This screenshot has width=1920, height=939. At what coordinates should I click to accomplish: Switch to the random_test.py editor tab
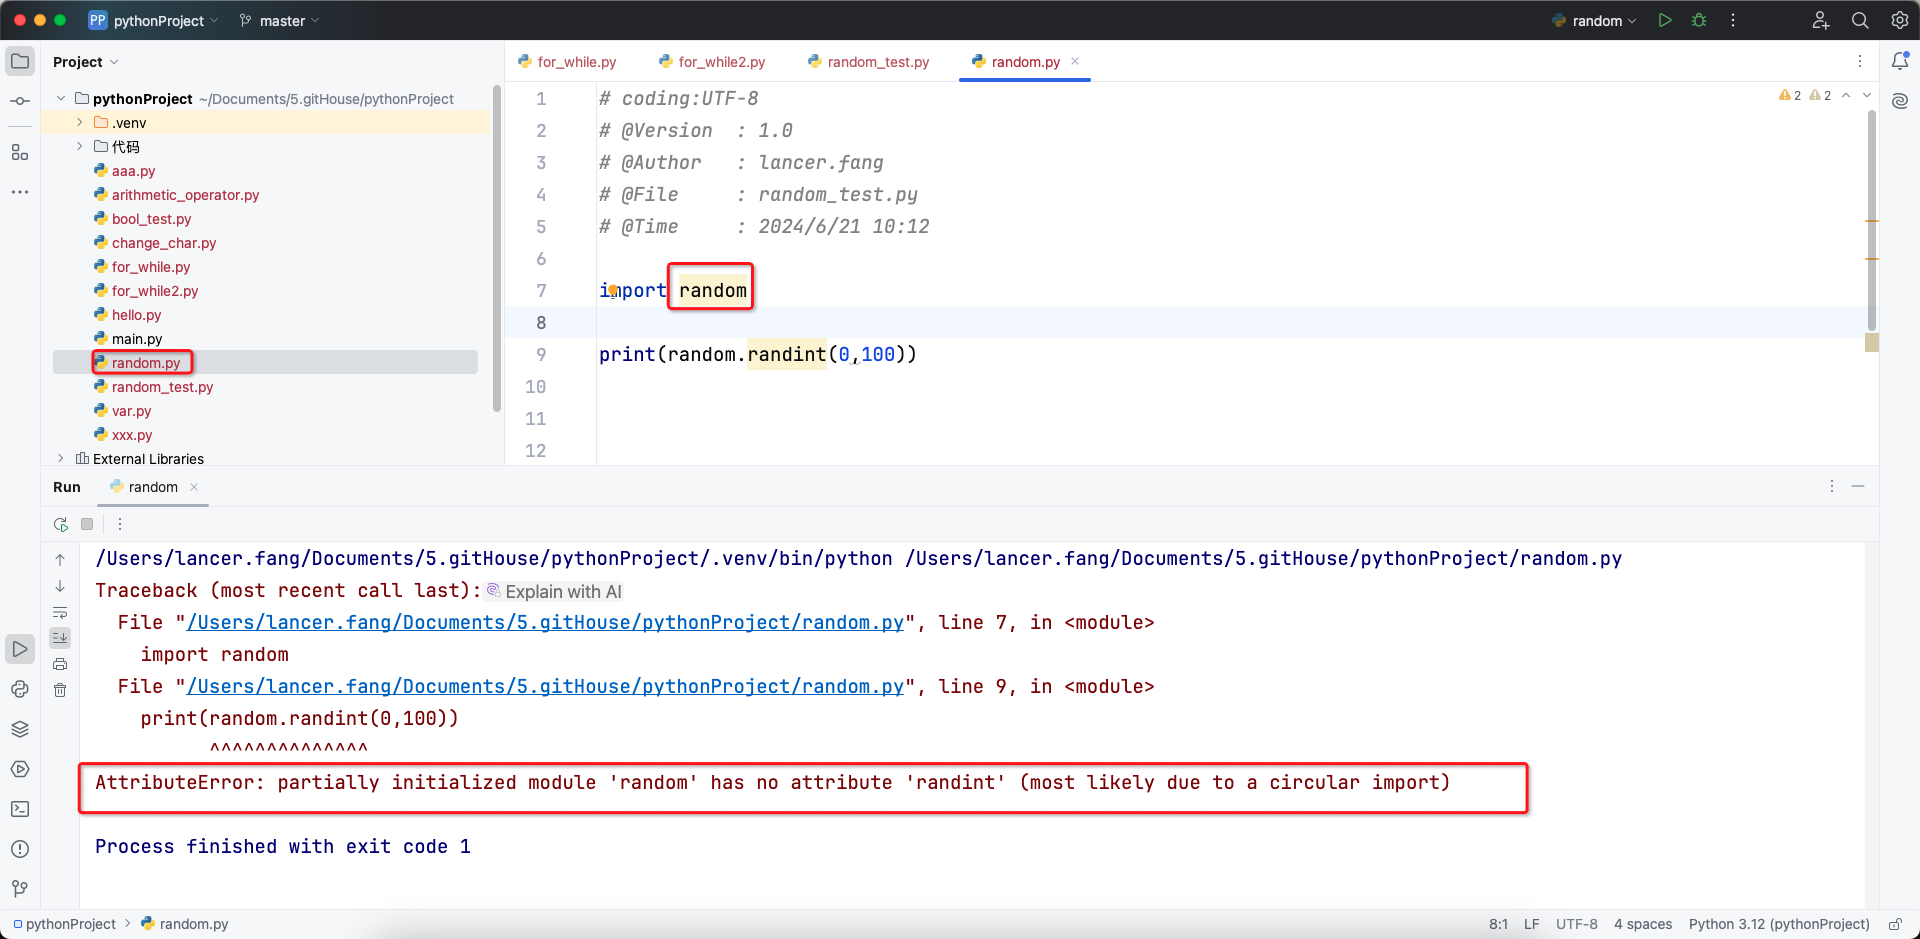[877, 62]
